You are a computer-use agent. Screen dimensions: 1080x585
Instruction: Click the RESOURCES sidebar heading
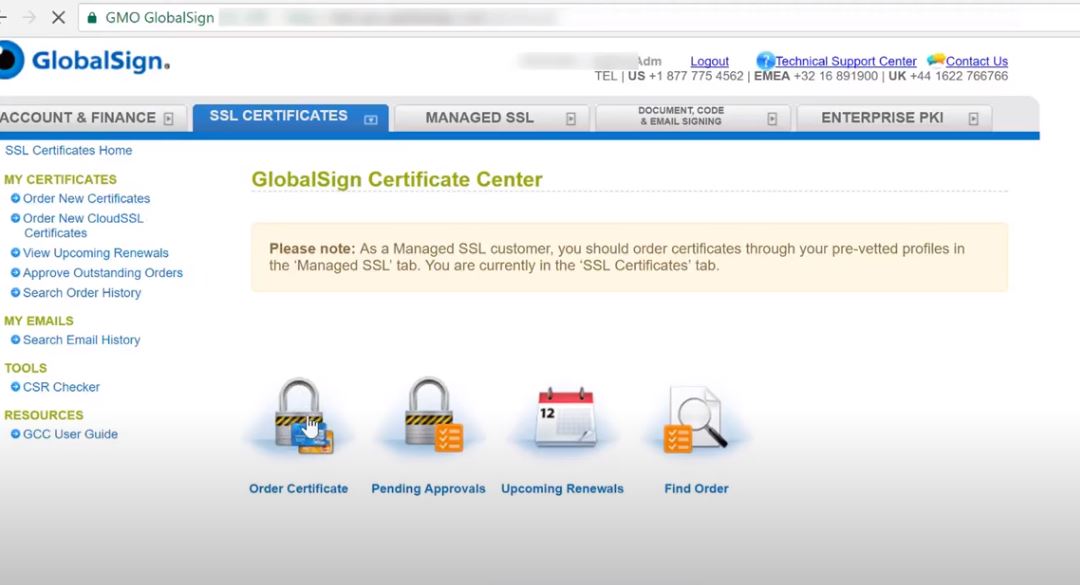coord(44,415)
